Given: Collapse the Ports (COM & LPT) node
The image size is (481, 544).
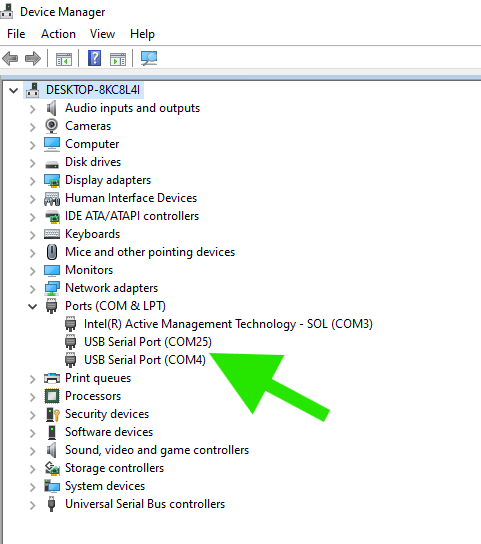Looking at the screenshot, I should point(33,306).
